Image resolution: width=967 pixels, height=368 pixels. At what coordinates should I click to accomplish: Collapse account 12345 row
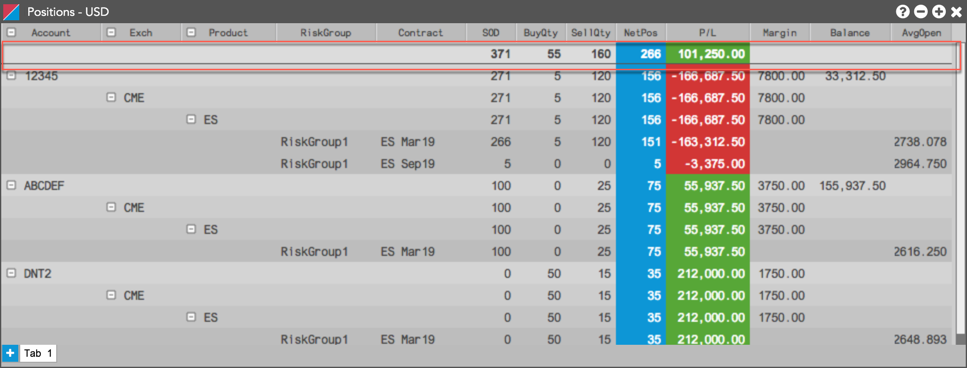tap(12, 75)
